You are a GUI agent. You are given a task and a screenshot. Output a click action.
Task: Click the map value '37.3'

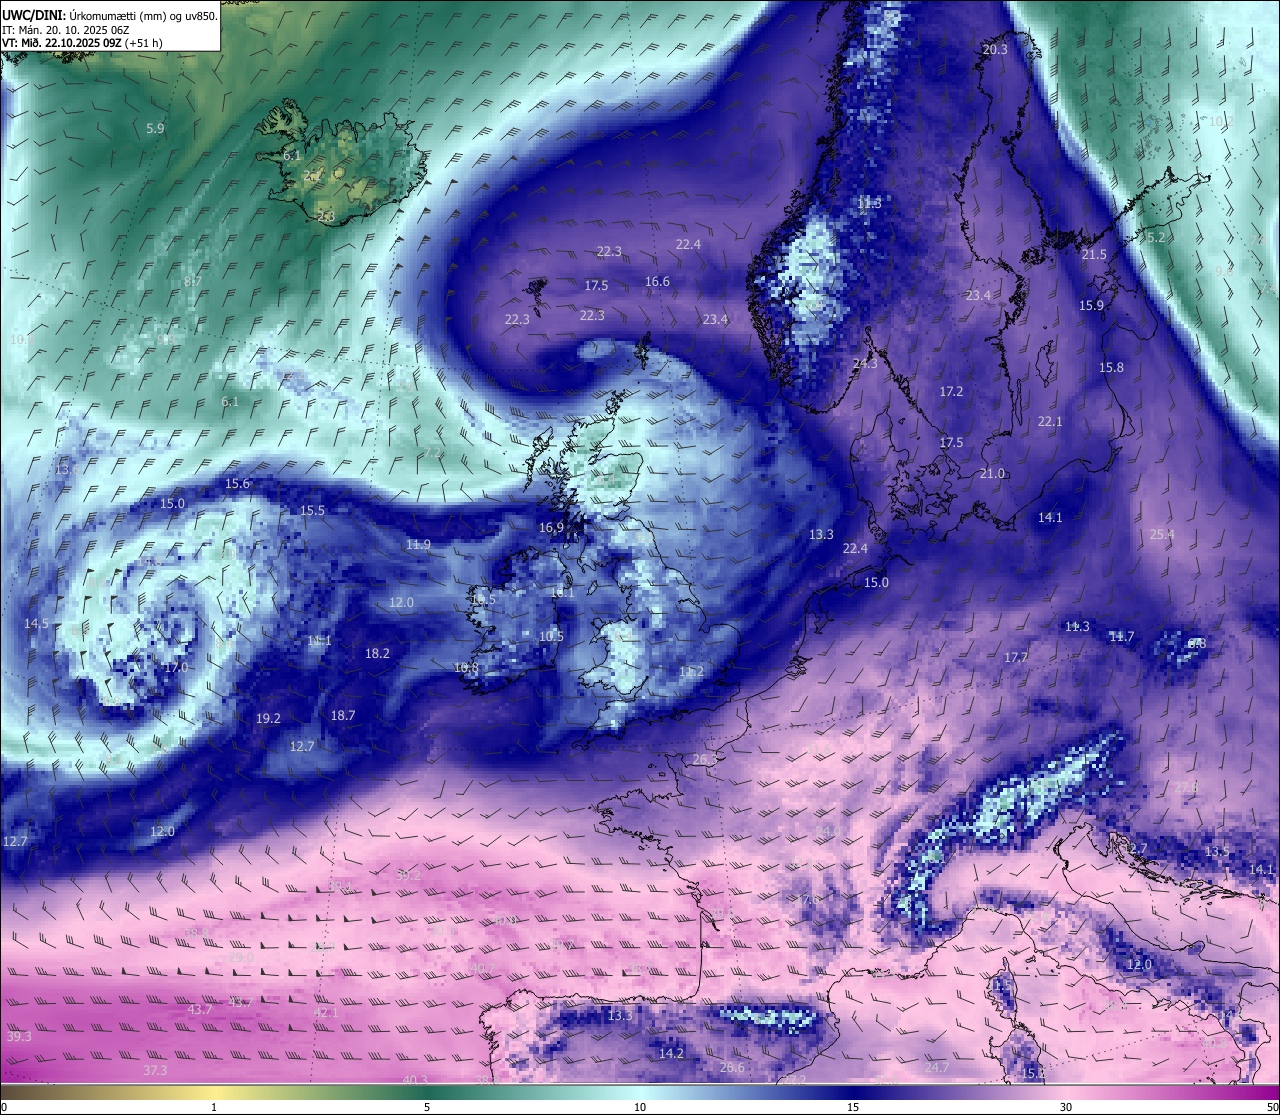point(155,1070)
